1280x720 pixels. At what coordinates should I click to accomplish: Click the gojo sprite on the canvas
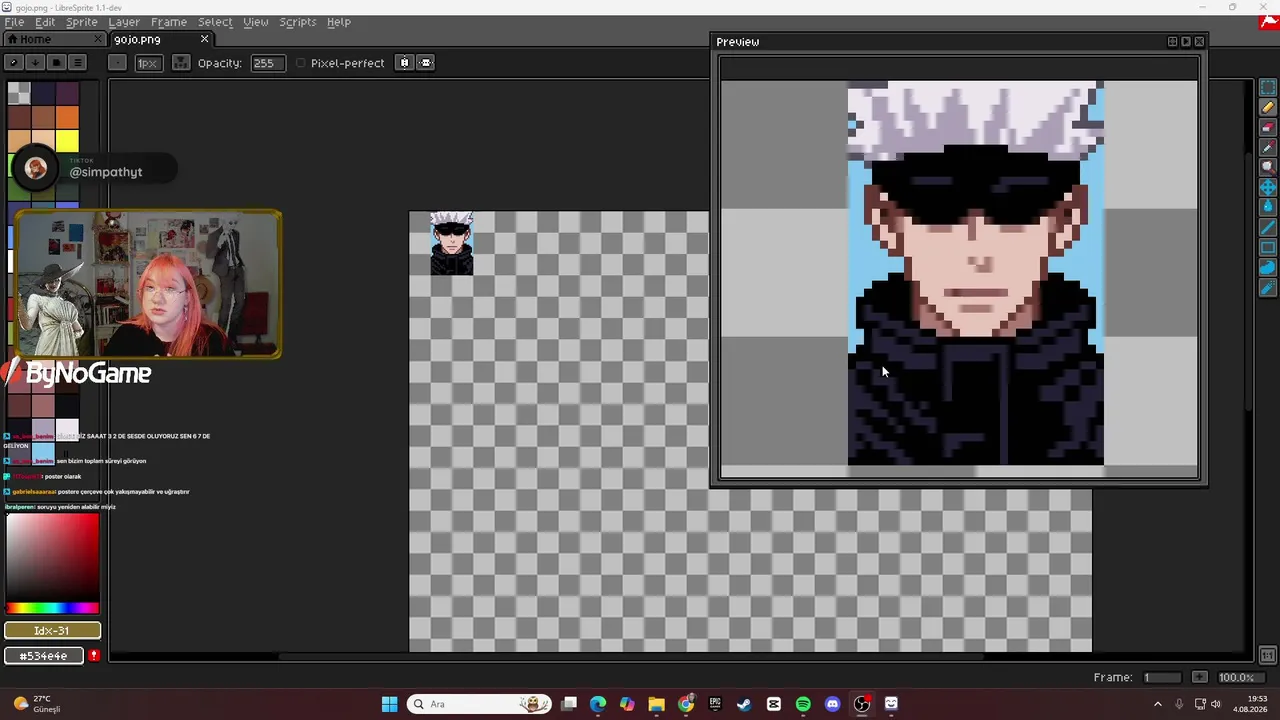[x=451, y=243]
